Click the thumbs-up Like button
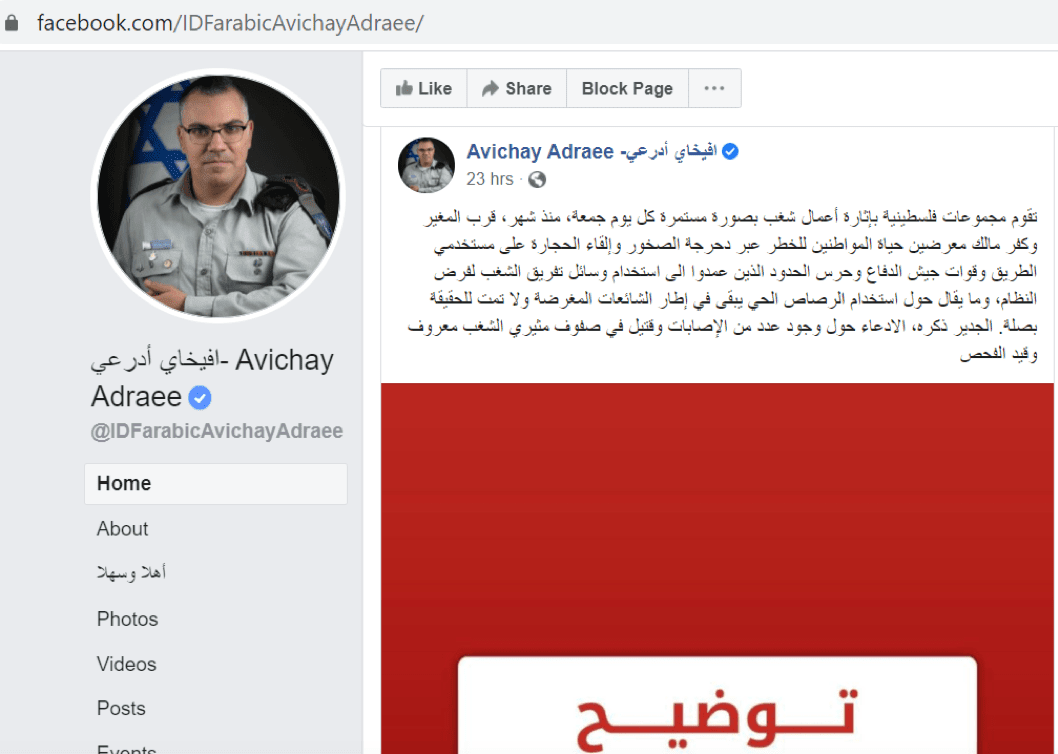 [424, 88]
